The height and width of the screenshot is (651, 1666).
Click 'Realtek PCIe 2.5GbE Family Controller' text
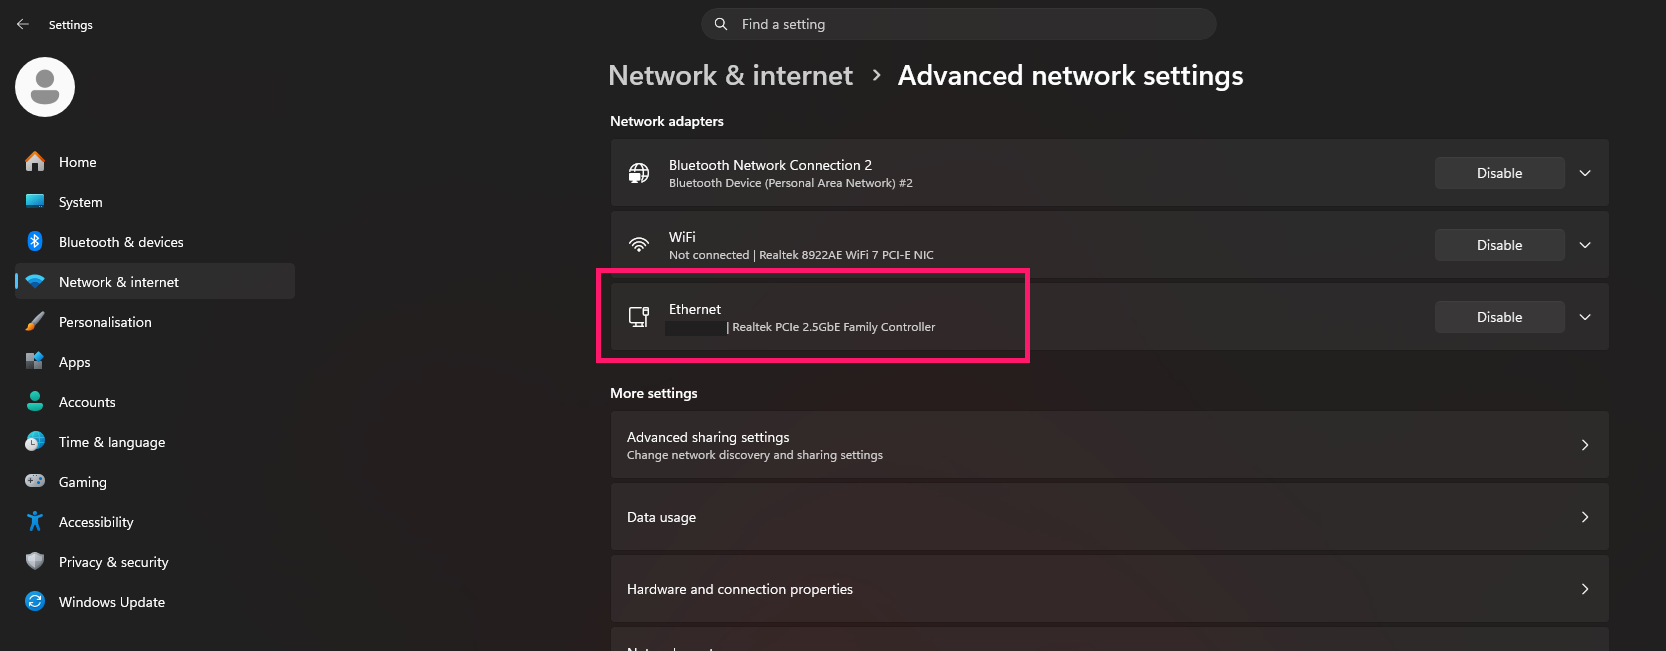tap(834, 327)
